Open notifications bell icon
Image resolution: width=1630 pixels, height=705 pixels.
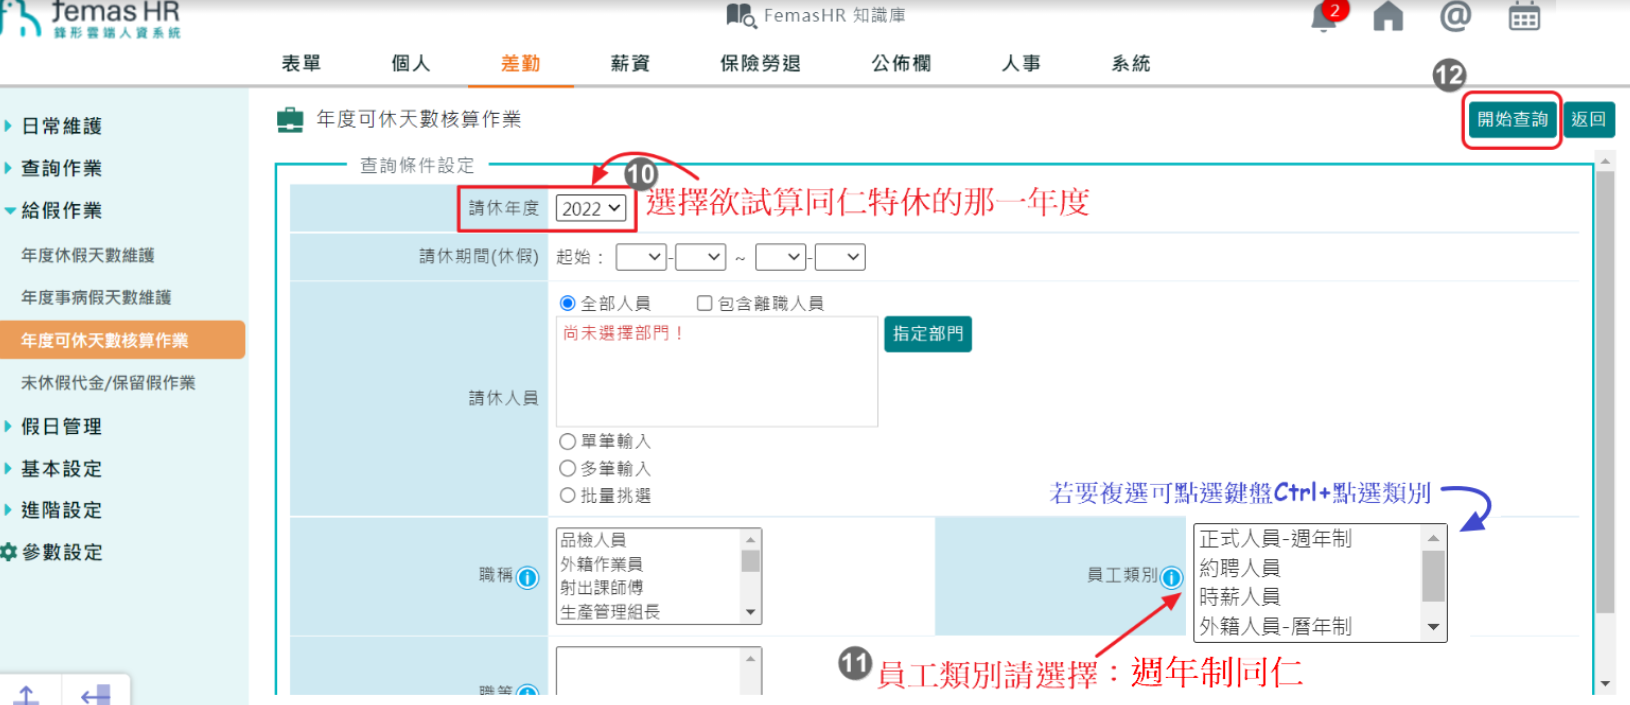[1324, 18]
